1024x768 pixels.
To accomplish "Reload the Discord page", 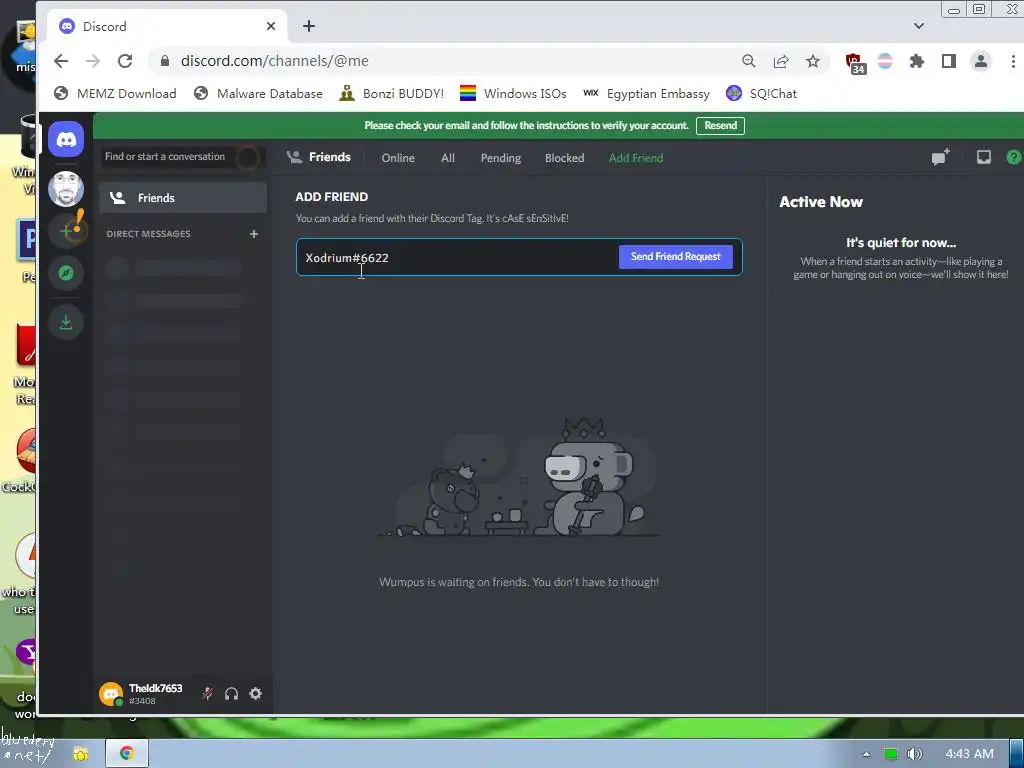I will 125,61.
